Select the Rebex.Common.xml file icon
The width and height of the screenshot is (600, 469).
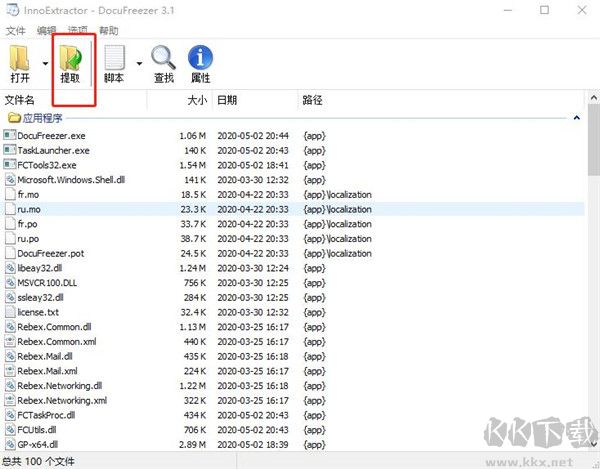(x=10, y=341)
